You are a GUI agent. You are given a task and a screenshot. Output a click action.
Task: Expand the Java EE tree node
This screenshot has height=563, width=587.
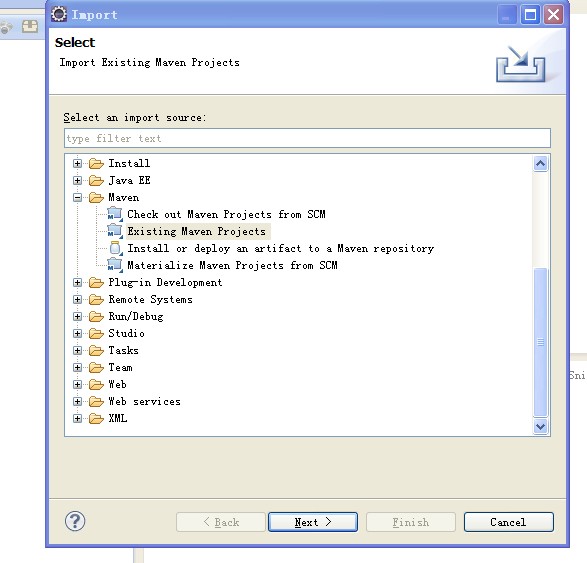point(77,180)
